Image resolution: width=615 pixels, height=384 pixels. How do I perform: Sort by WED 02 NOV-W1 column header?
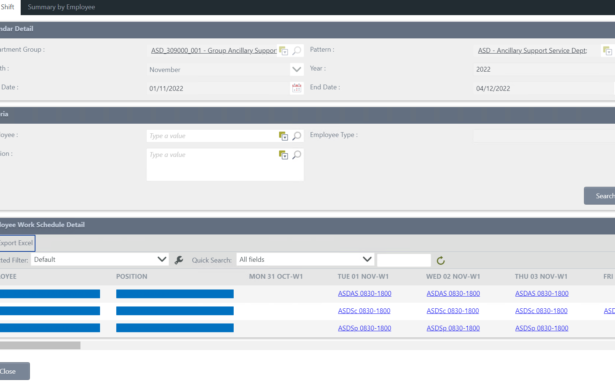[453, 277]
